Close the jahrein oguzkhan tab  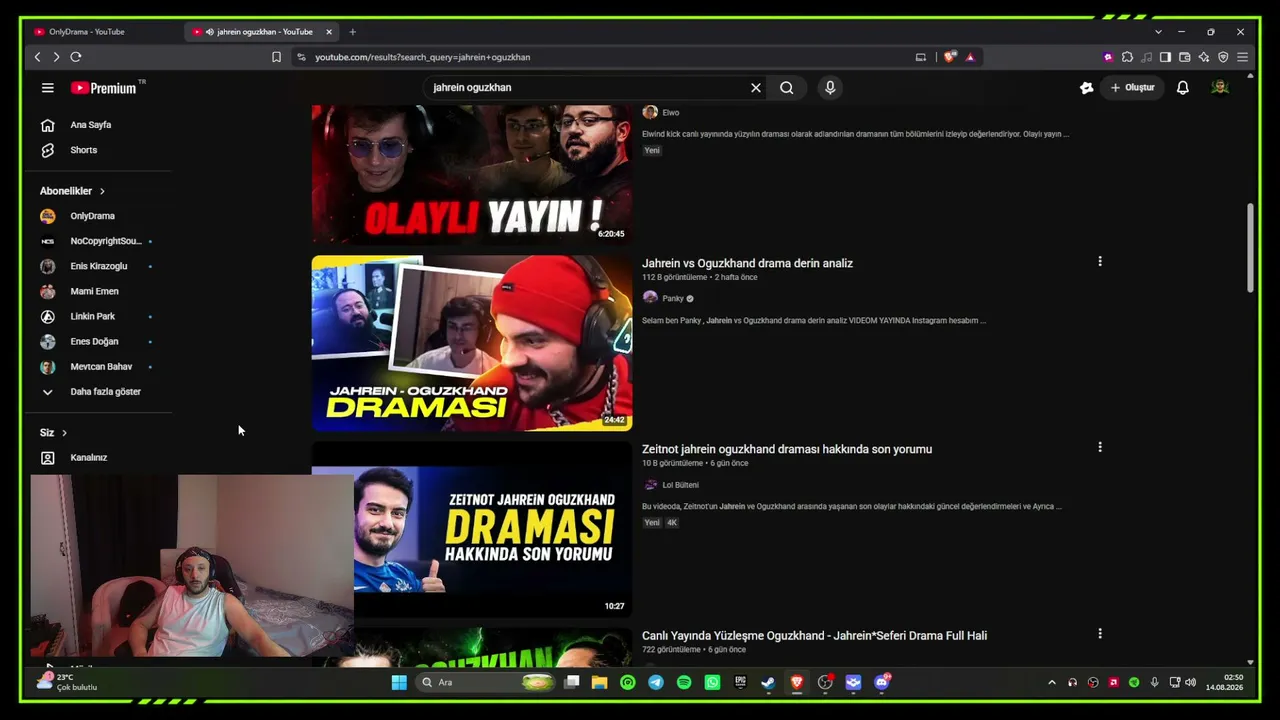(x=329, y=32)
